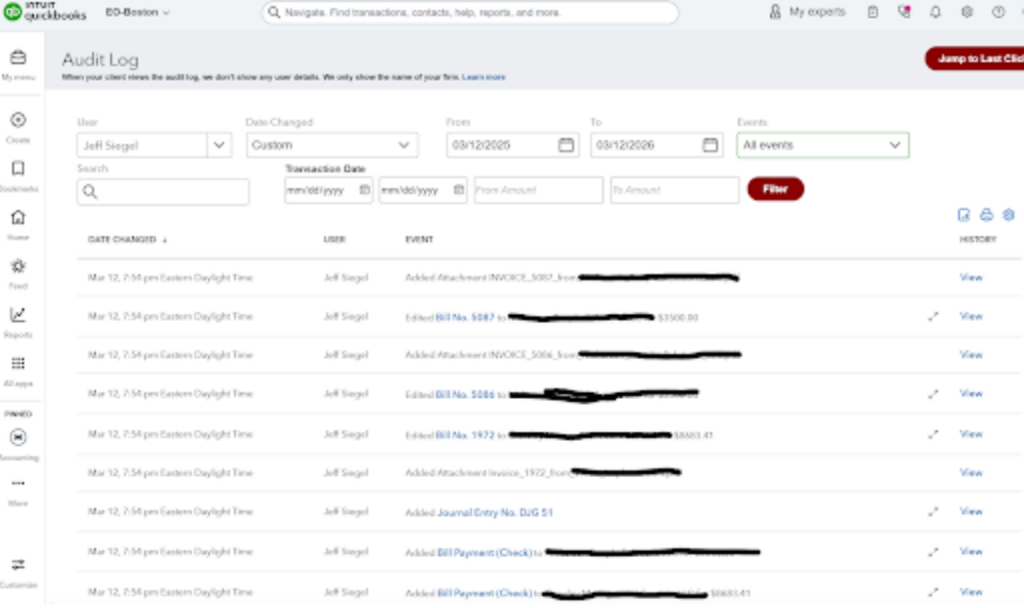The height and width of the screenshot is (608, 1024).
Task: Open the Reports icon in sidebar
Action: coord(18,316)
